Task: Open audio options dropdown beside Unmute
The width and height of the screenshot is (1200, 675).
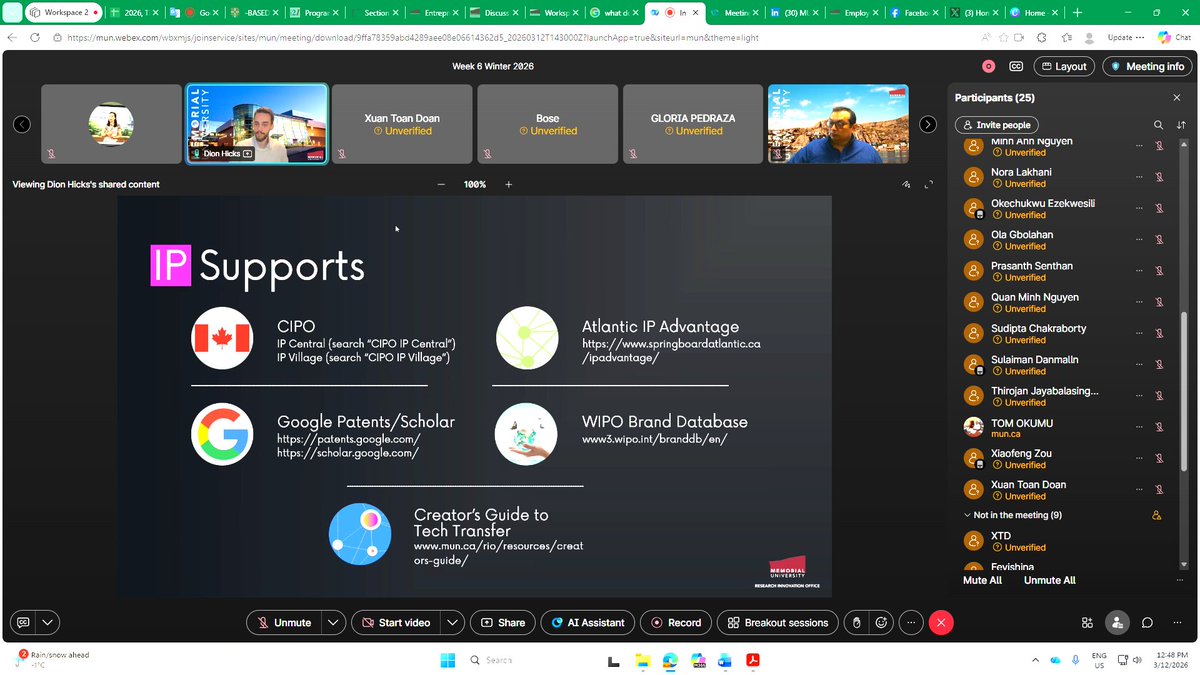Action: 335,622
